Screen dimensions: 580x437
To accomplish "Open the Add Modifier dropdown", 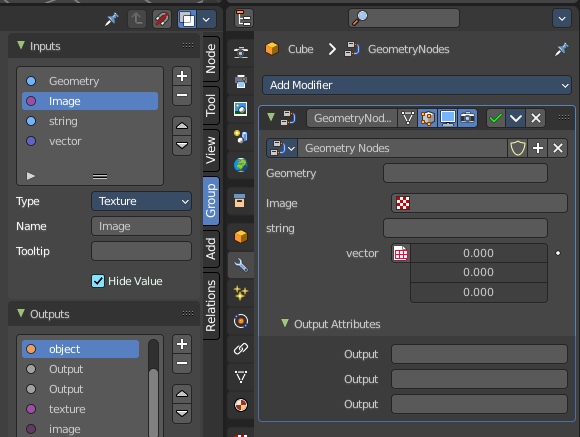I will [x=417, y=85].
